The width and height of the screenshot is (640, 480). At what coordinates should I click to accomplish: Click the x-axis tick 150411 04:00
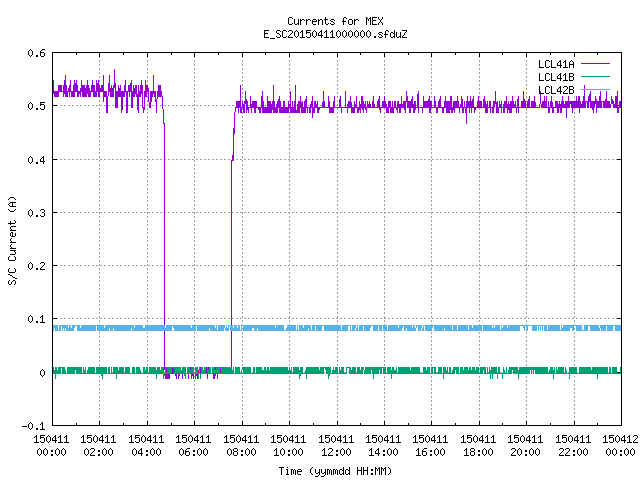[146, 445]
